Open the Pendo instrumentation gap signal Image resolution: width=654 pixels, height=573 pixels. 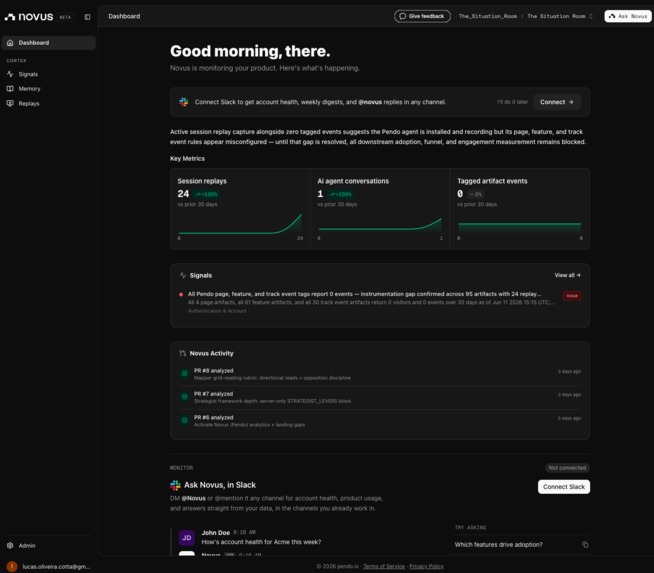click(x=380, y=302)
